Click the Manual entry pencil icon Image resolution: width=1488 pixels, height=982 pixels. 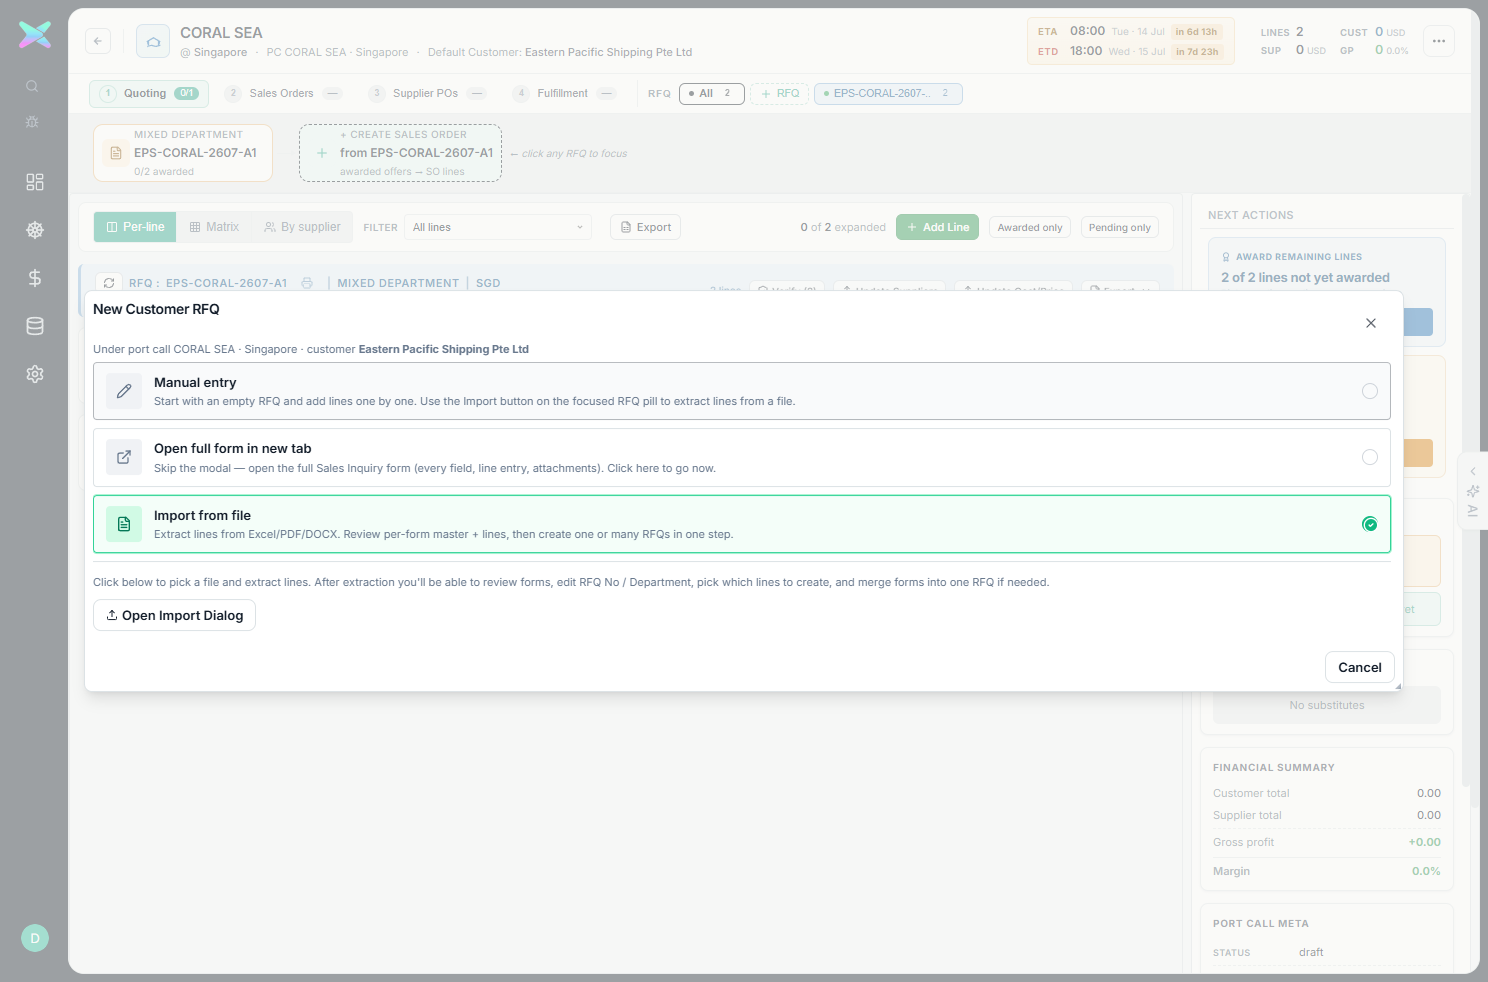124,391
